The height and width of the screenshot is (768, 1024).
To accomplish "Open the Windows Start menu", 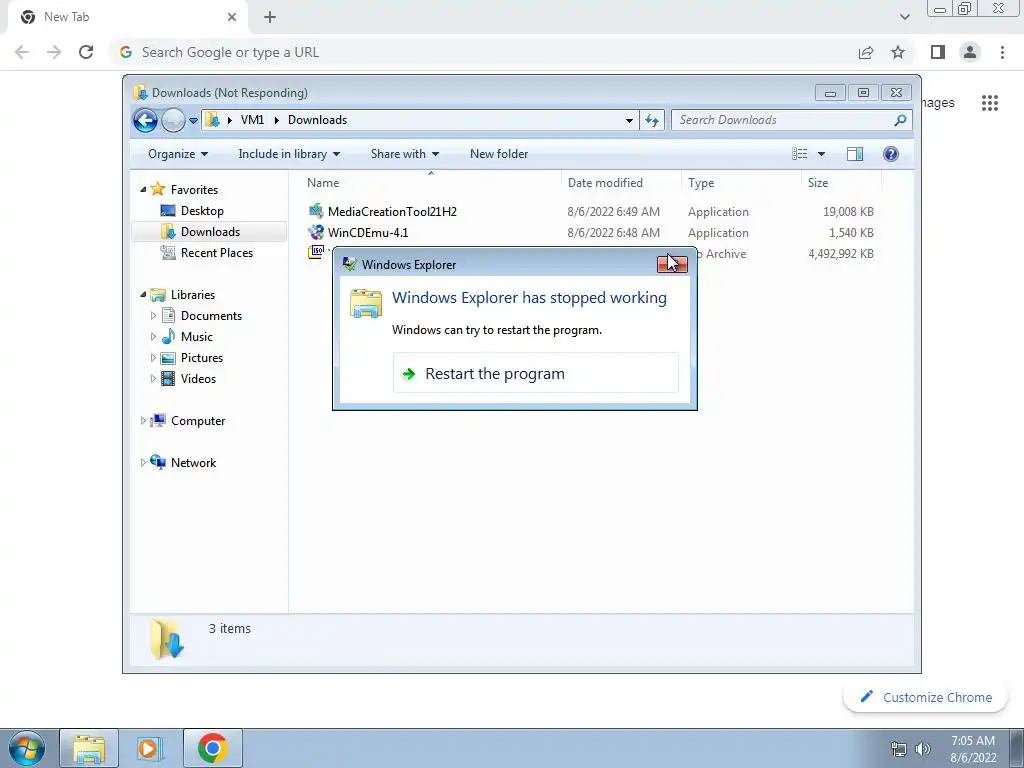I will (27, 748).
